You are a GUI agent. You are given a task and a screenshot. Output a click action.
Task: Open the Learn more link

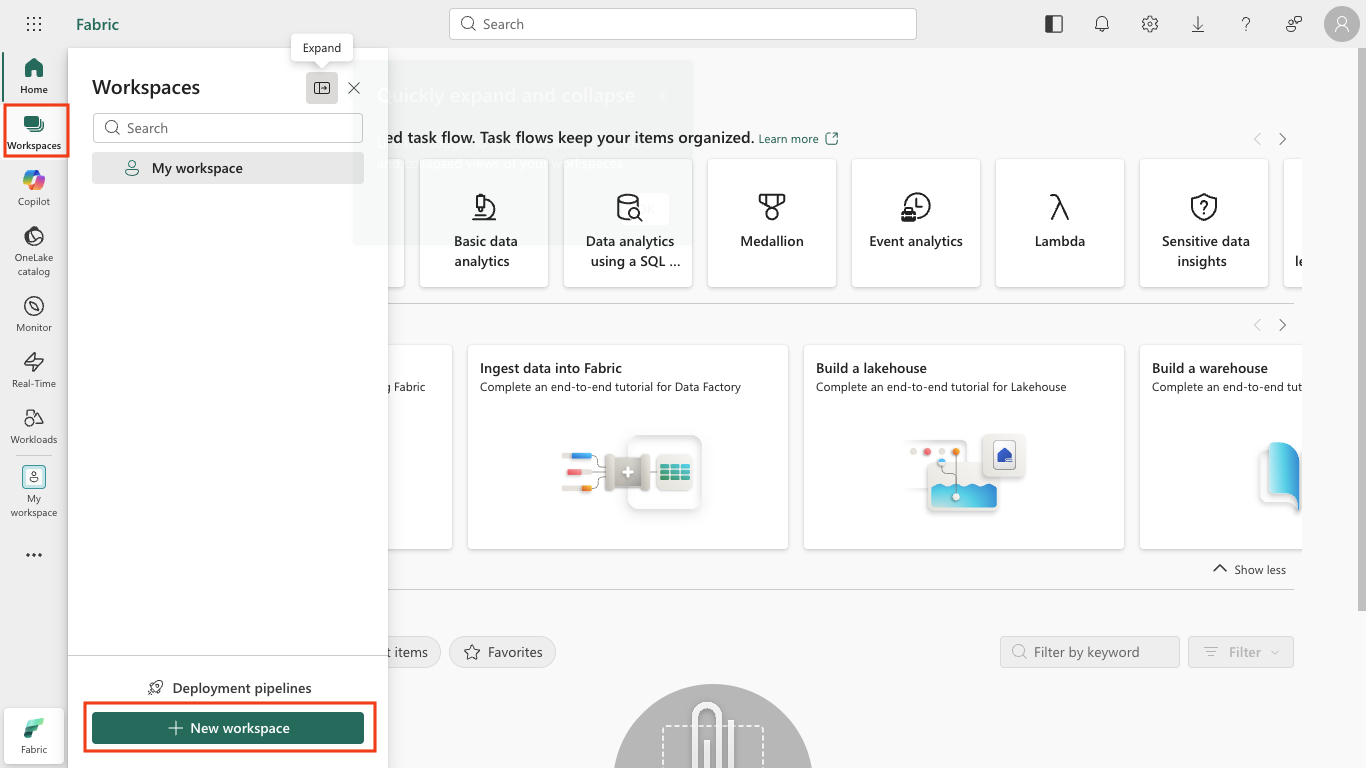[x=798, y=139]
